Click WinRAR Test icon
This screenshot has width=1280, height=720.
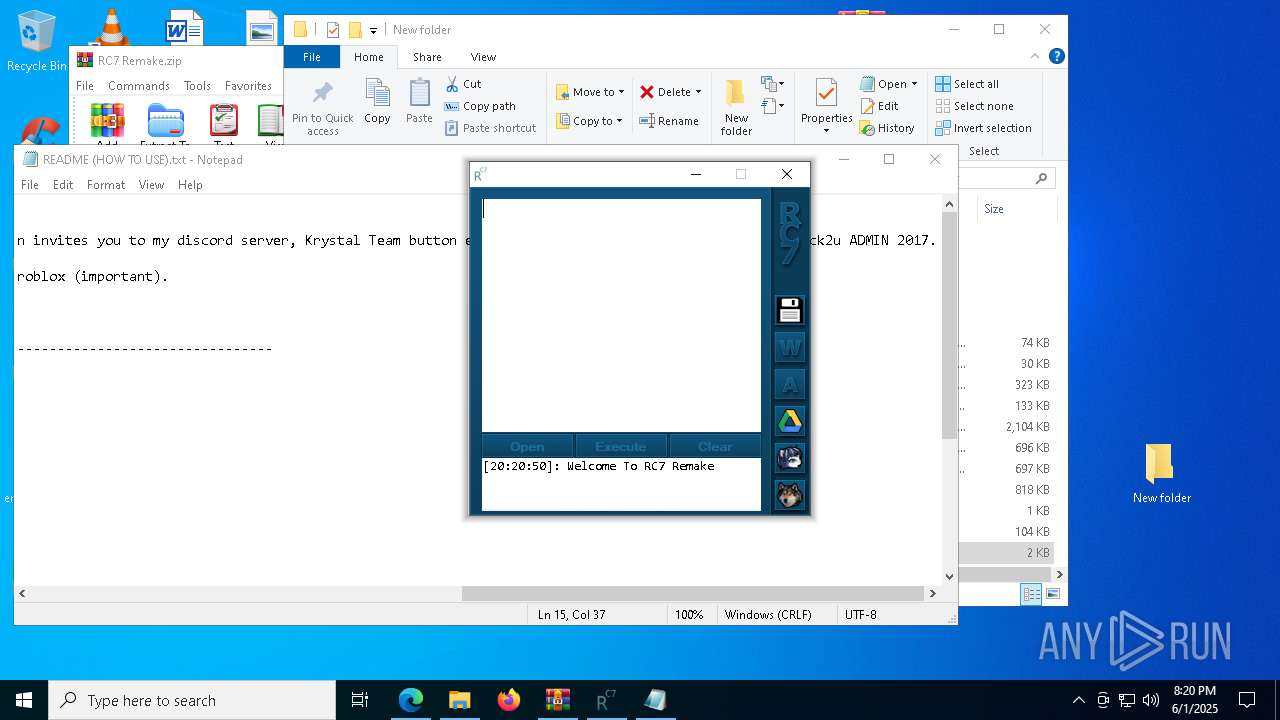tap(223, 124)
